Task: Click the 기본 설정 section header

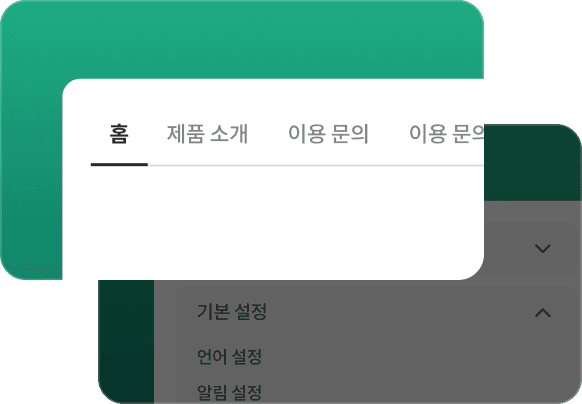Action: [232, 312]
